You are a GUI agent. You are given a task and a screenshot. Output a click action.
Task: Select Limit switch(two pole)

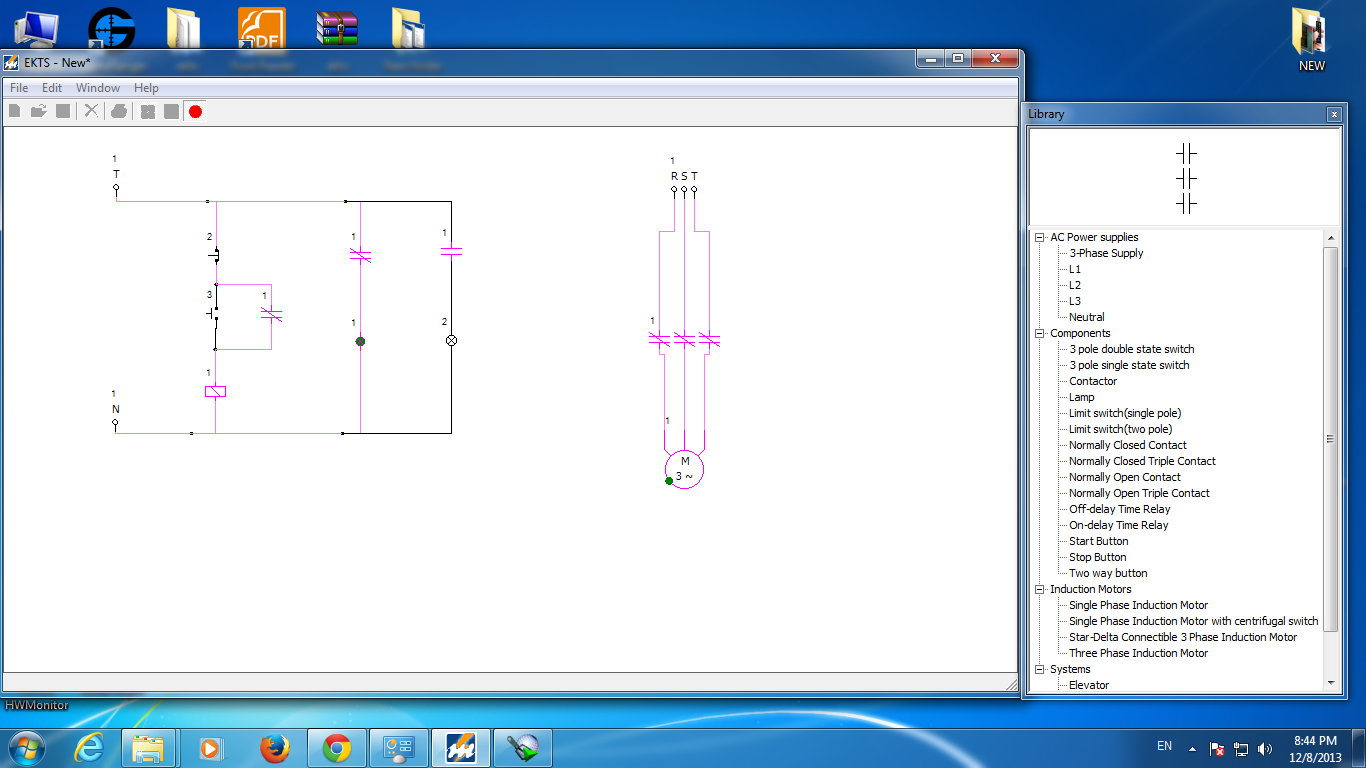pyautogui.click(x=1119, y=429)
